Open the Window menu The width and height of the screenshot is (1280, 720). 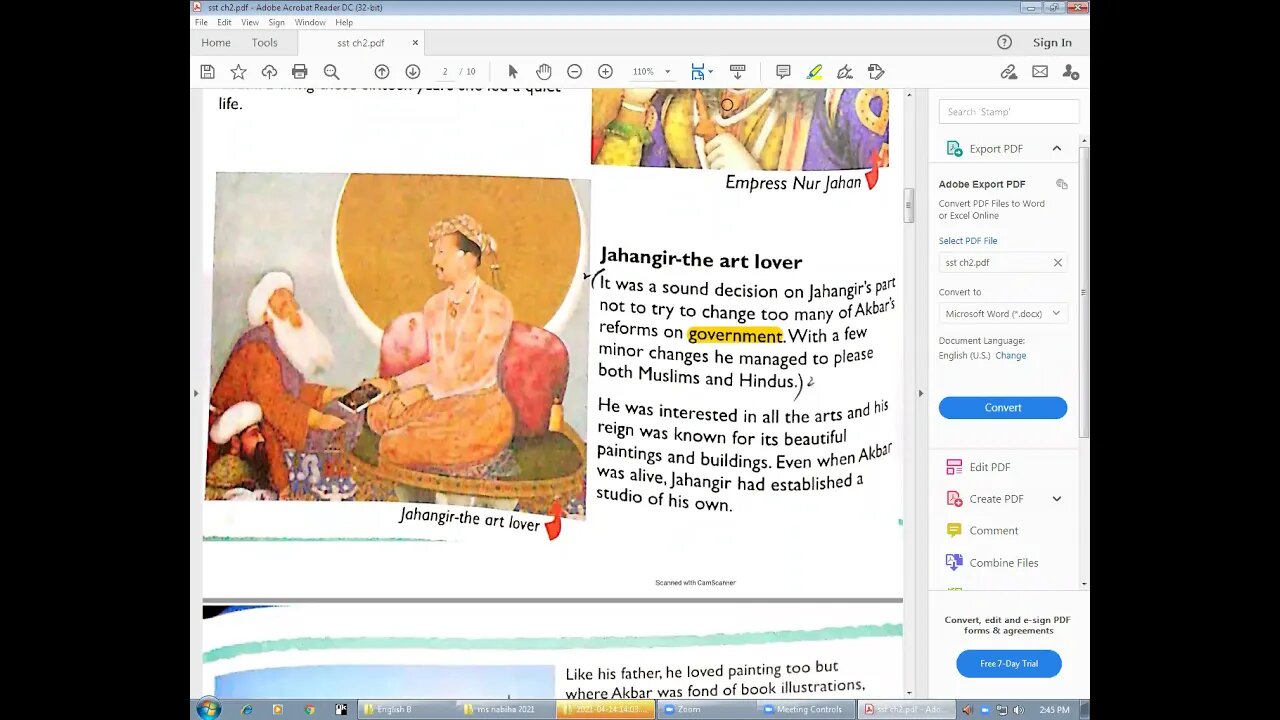310,22
